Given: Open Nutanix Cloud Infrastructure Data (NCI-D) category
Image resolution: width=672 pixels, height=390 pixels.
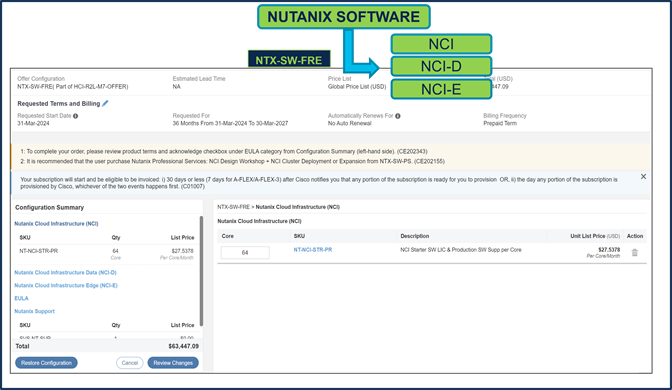Looking at the screenshot, I should pyautogui.click(x=65, y=273).
